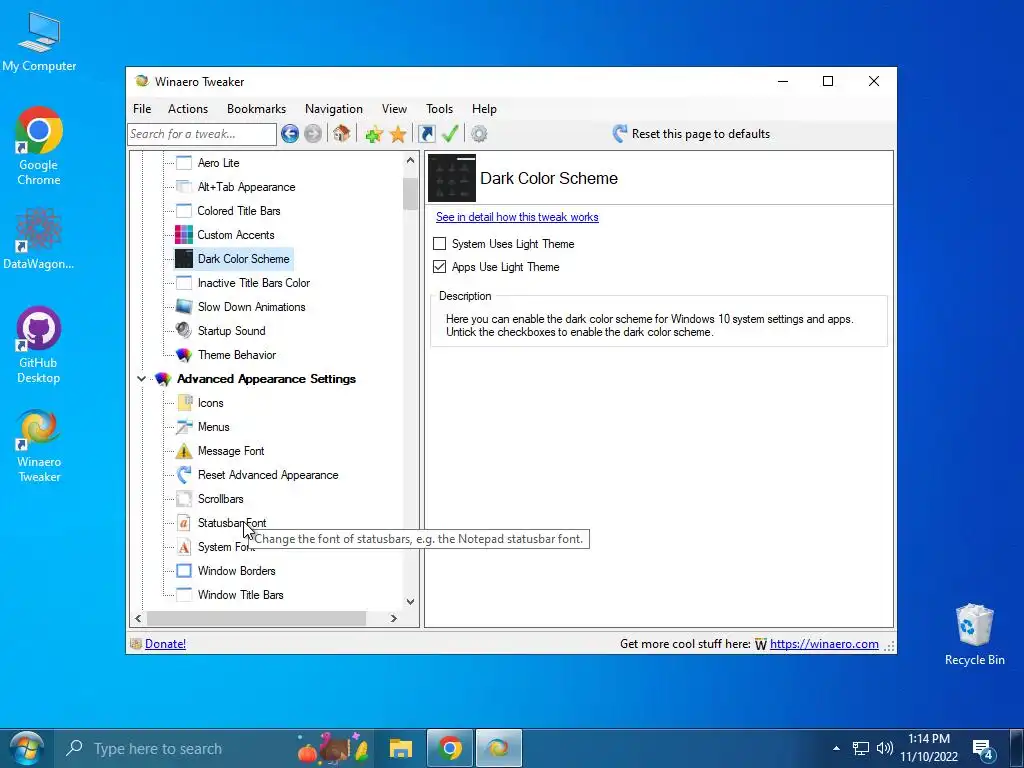The width and height of the screenshot is (1024, 768).
Task: Open settings with the gear toolbar icon
Action: point(479,134)
